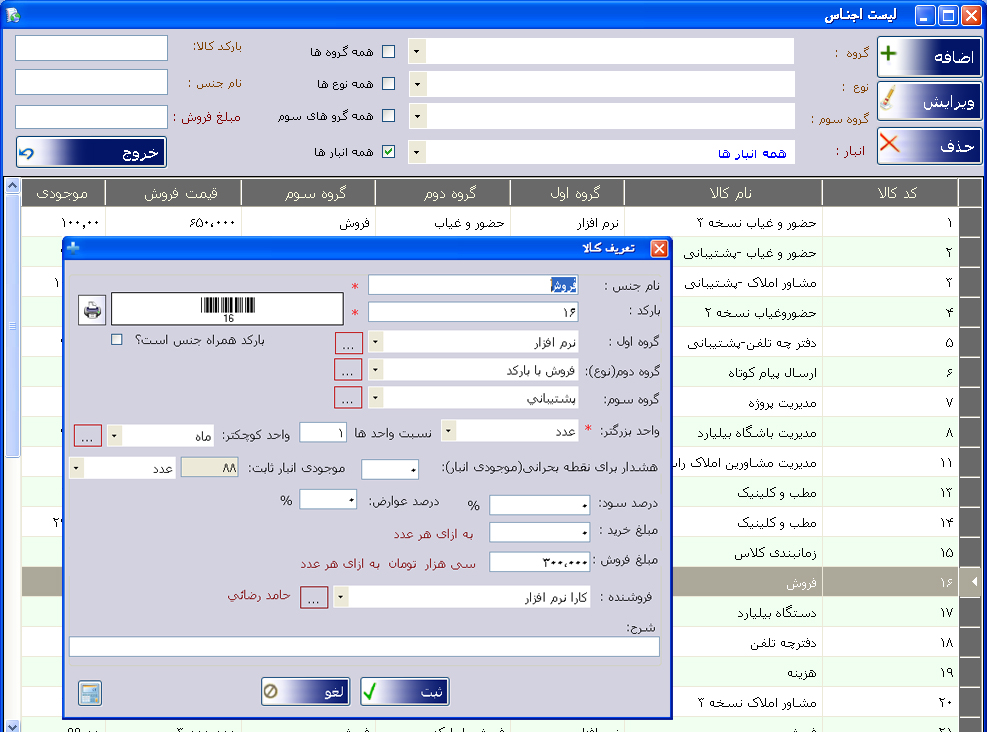
Task: Click the plus icon in dialog title bar
Action: click(x=73, y=248)
